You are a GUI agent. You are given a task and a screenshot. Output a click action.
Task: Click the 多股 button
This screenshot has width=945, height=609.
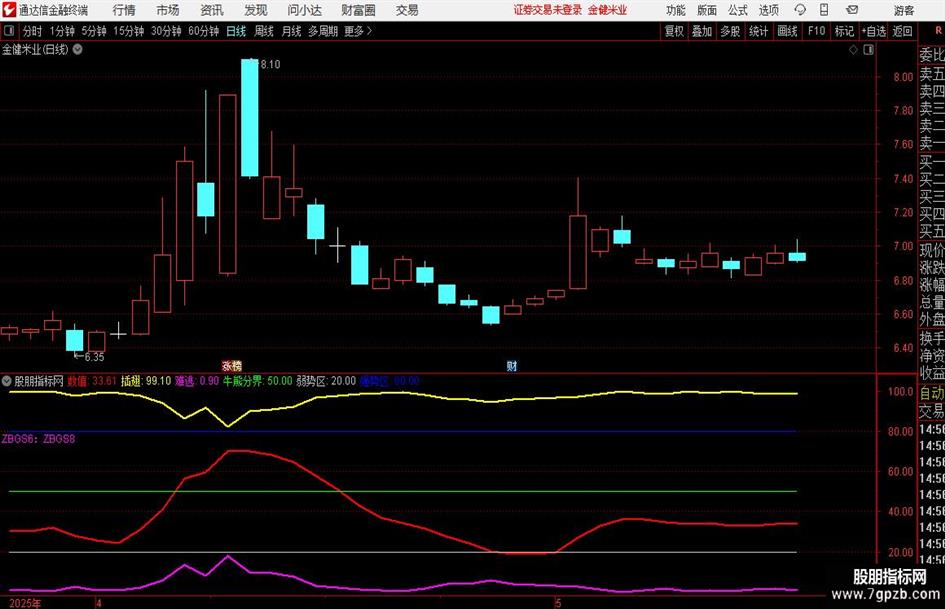pos(730,31)
